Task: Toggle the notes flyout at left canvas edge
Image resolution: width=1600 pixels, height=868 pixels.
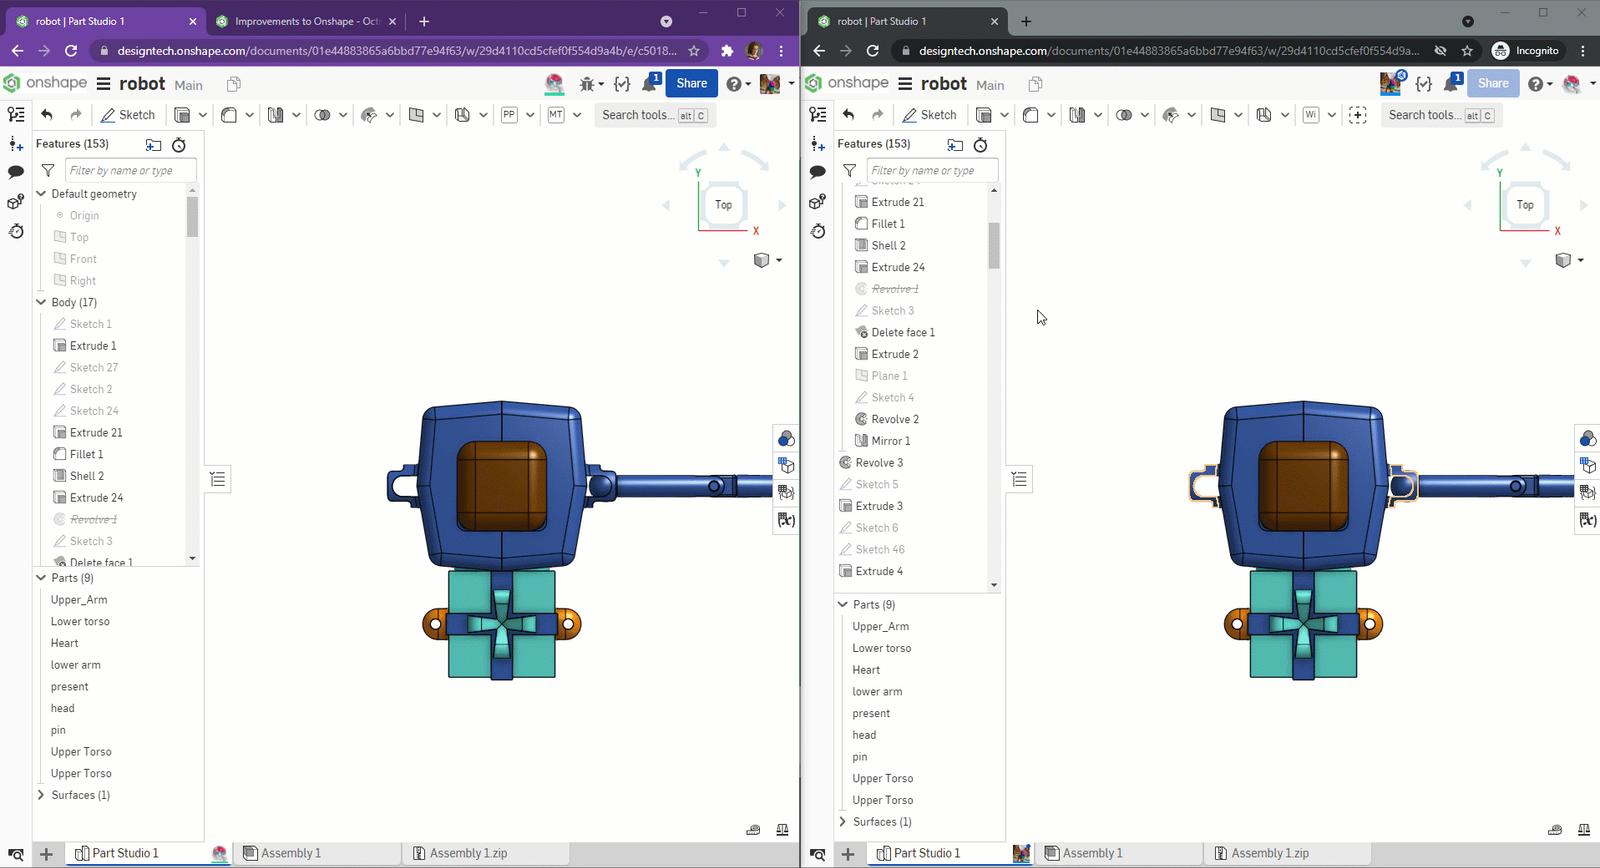Action: 218,479
